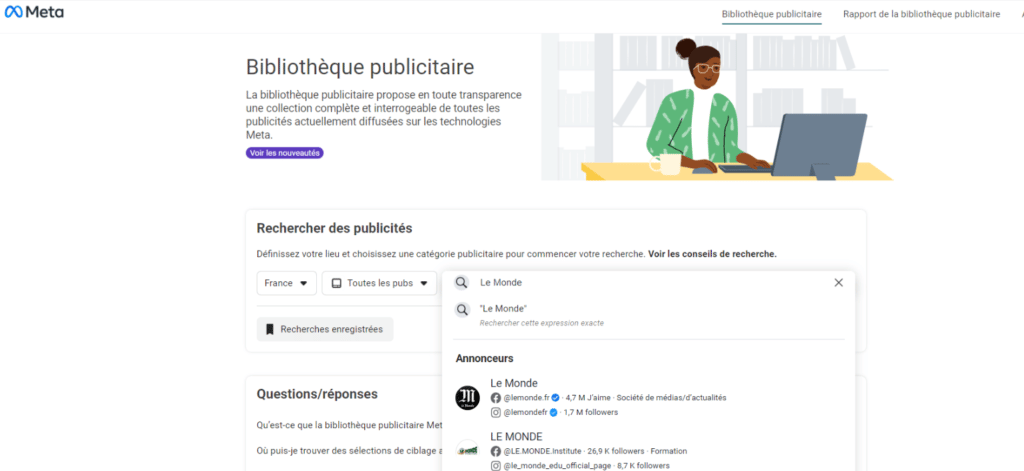Click the 4,7 M J'aime text
1024x471 pixels.
[x=588, y=397]
